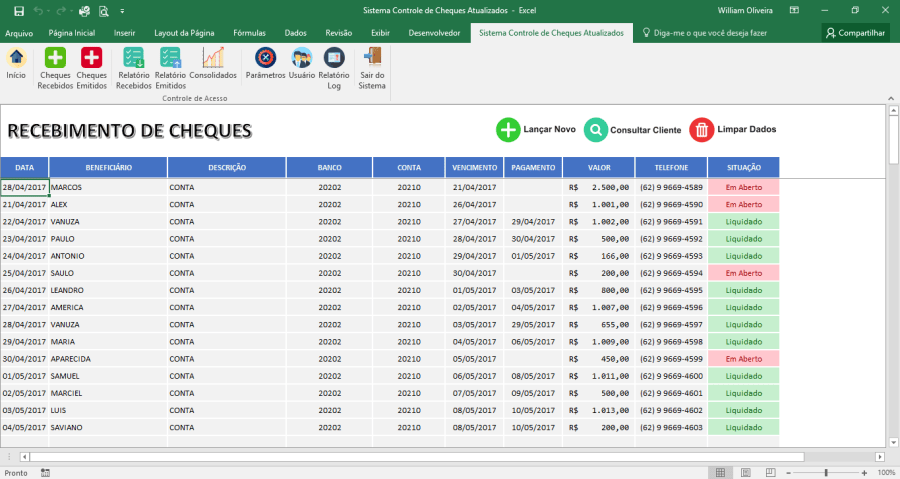Select phone cell (62) 9 9669-4599
The height and width of the screenshot is (479, 900).
click(x=672, y=359)
